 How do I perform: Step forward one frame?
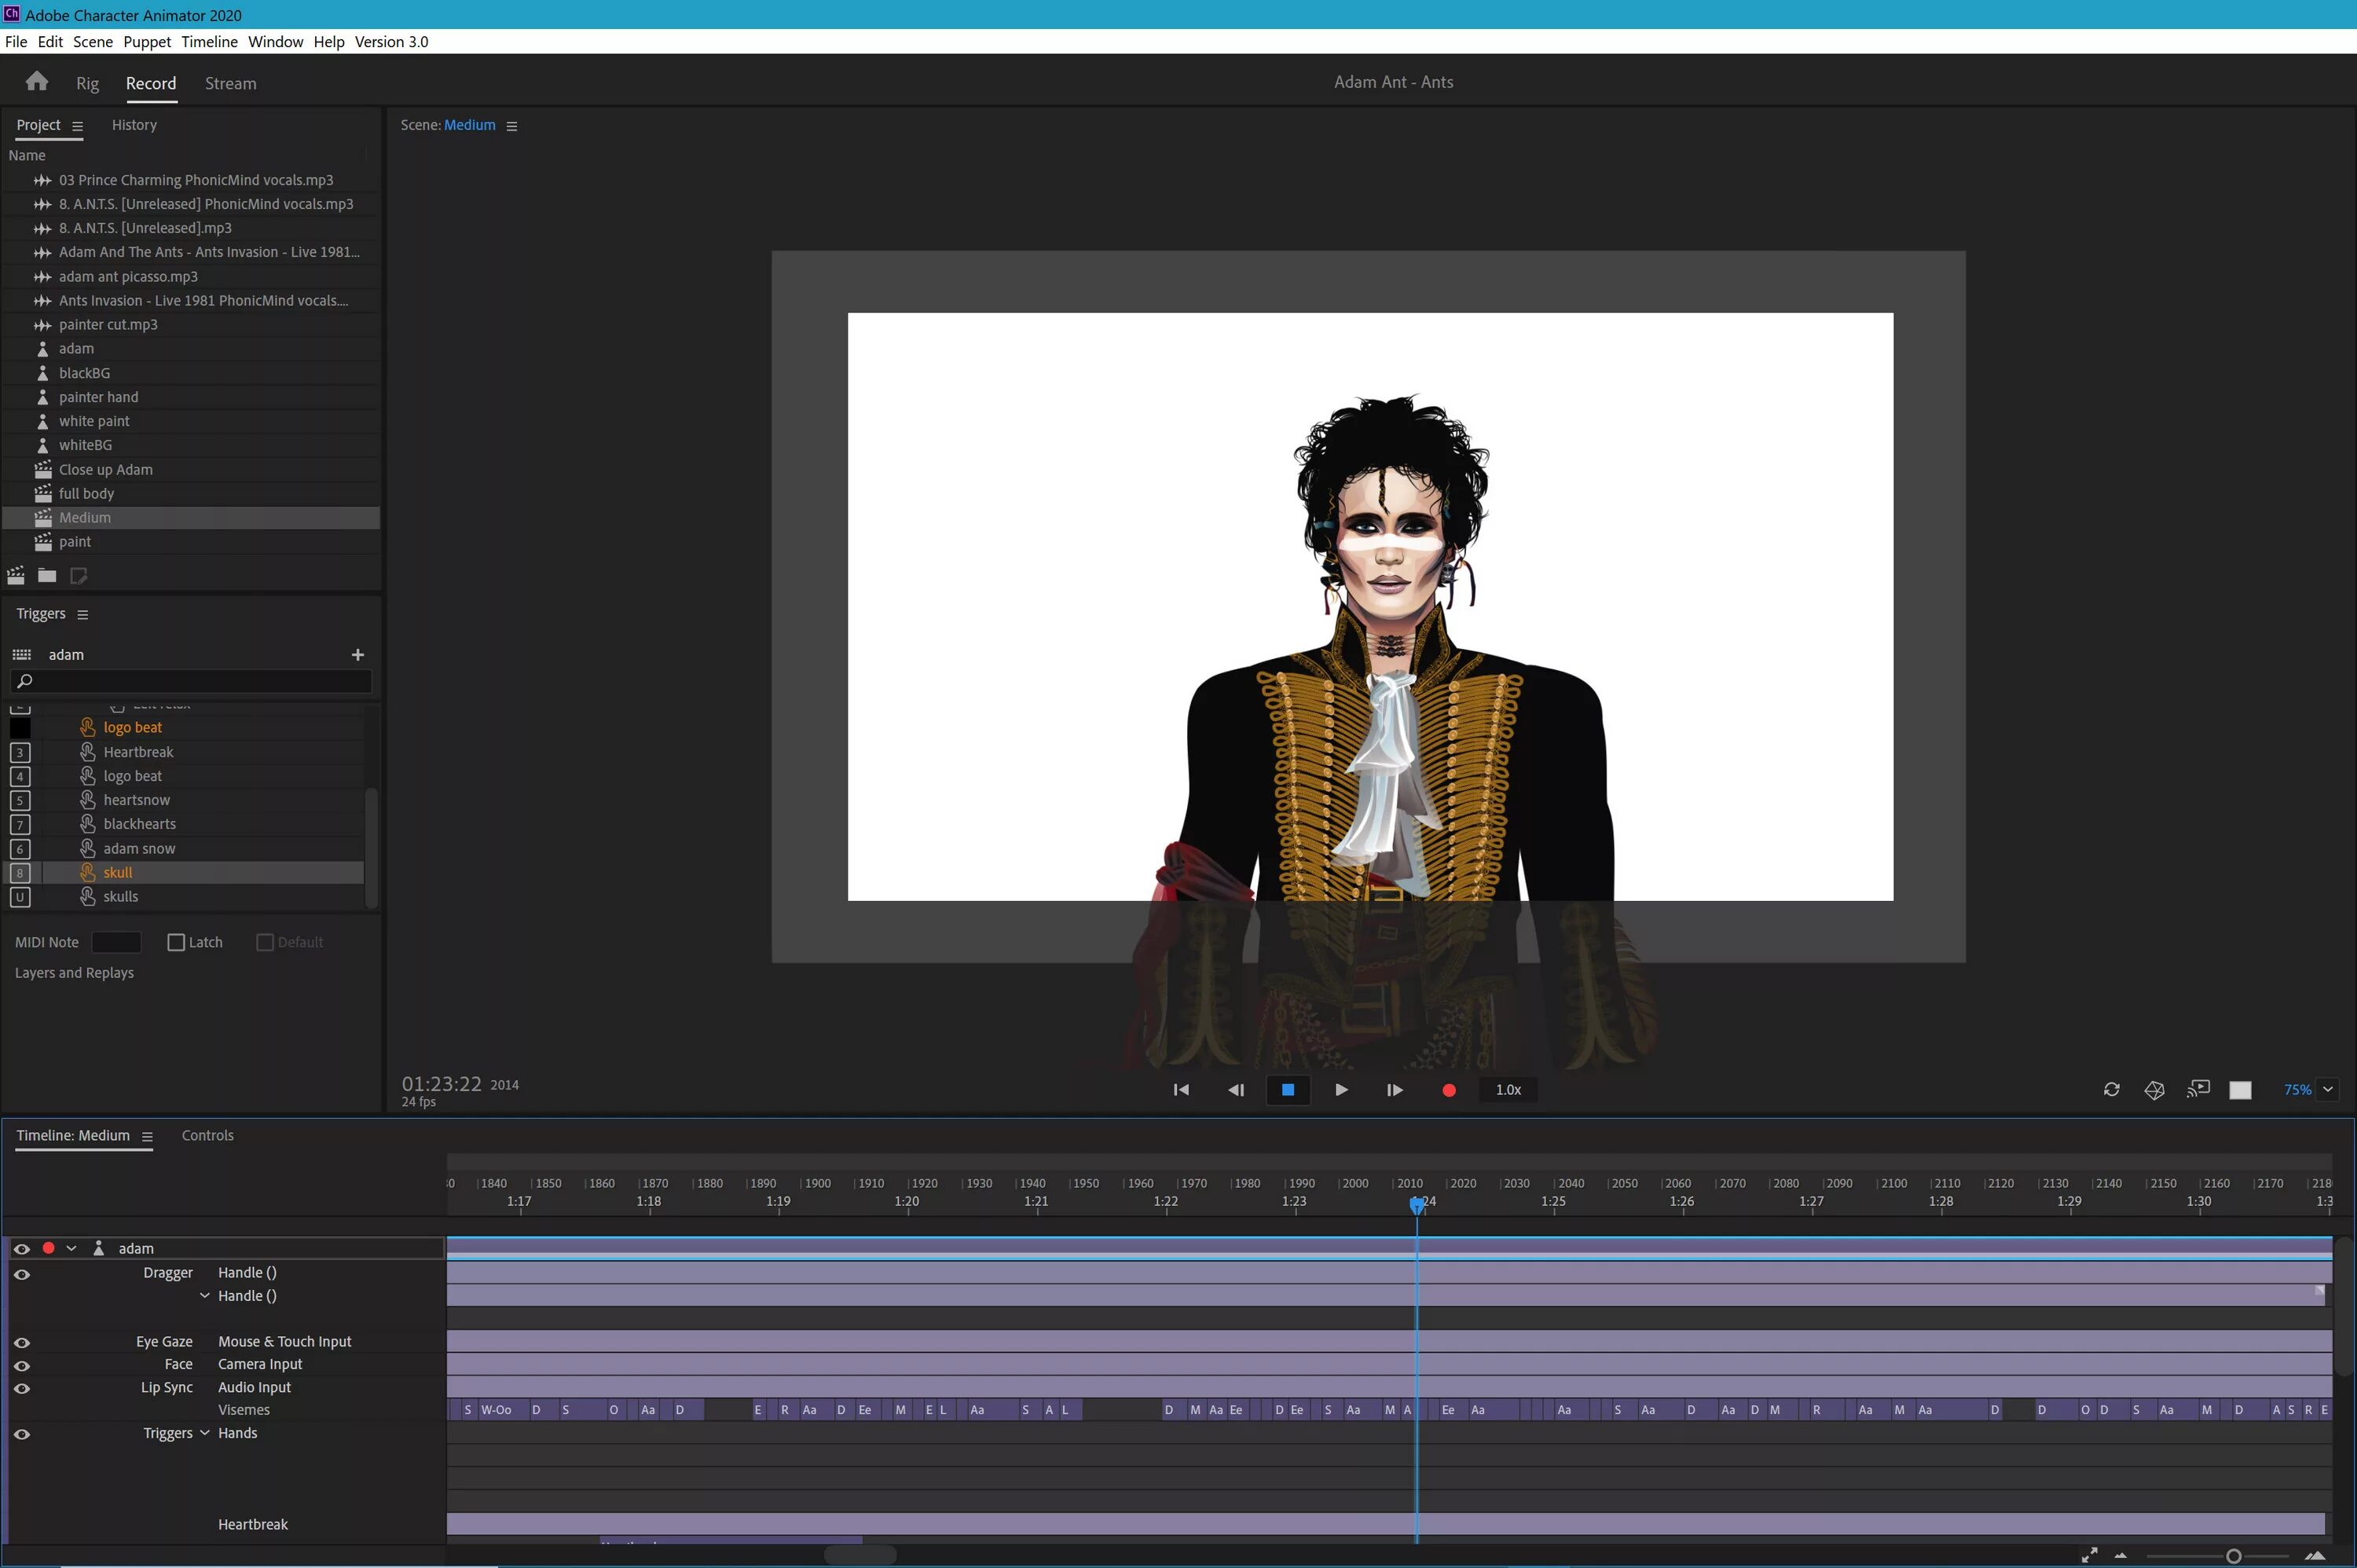point(1394,1090)
